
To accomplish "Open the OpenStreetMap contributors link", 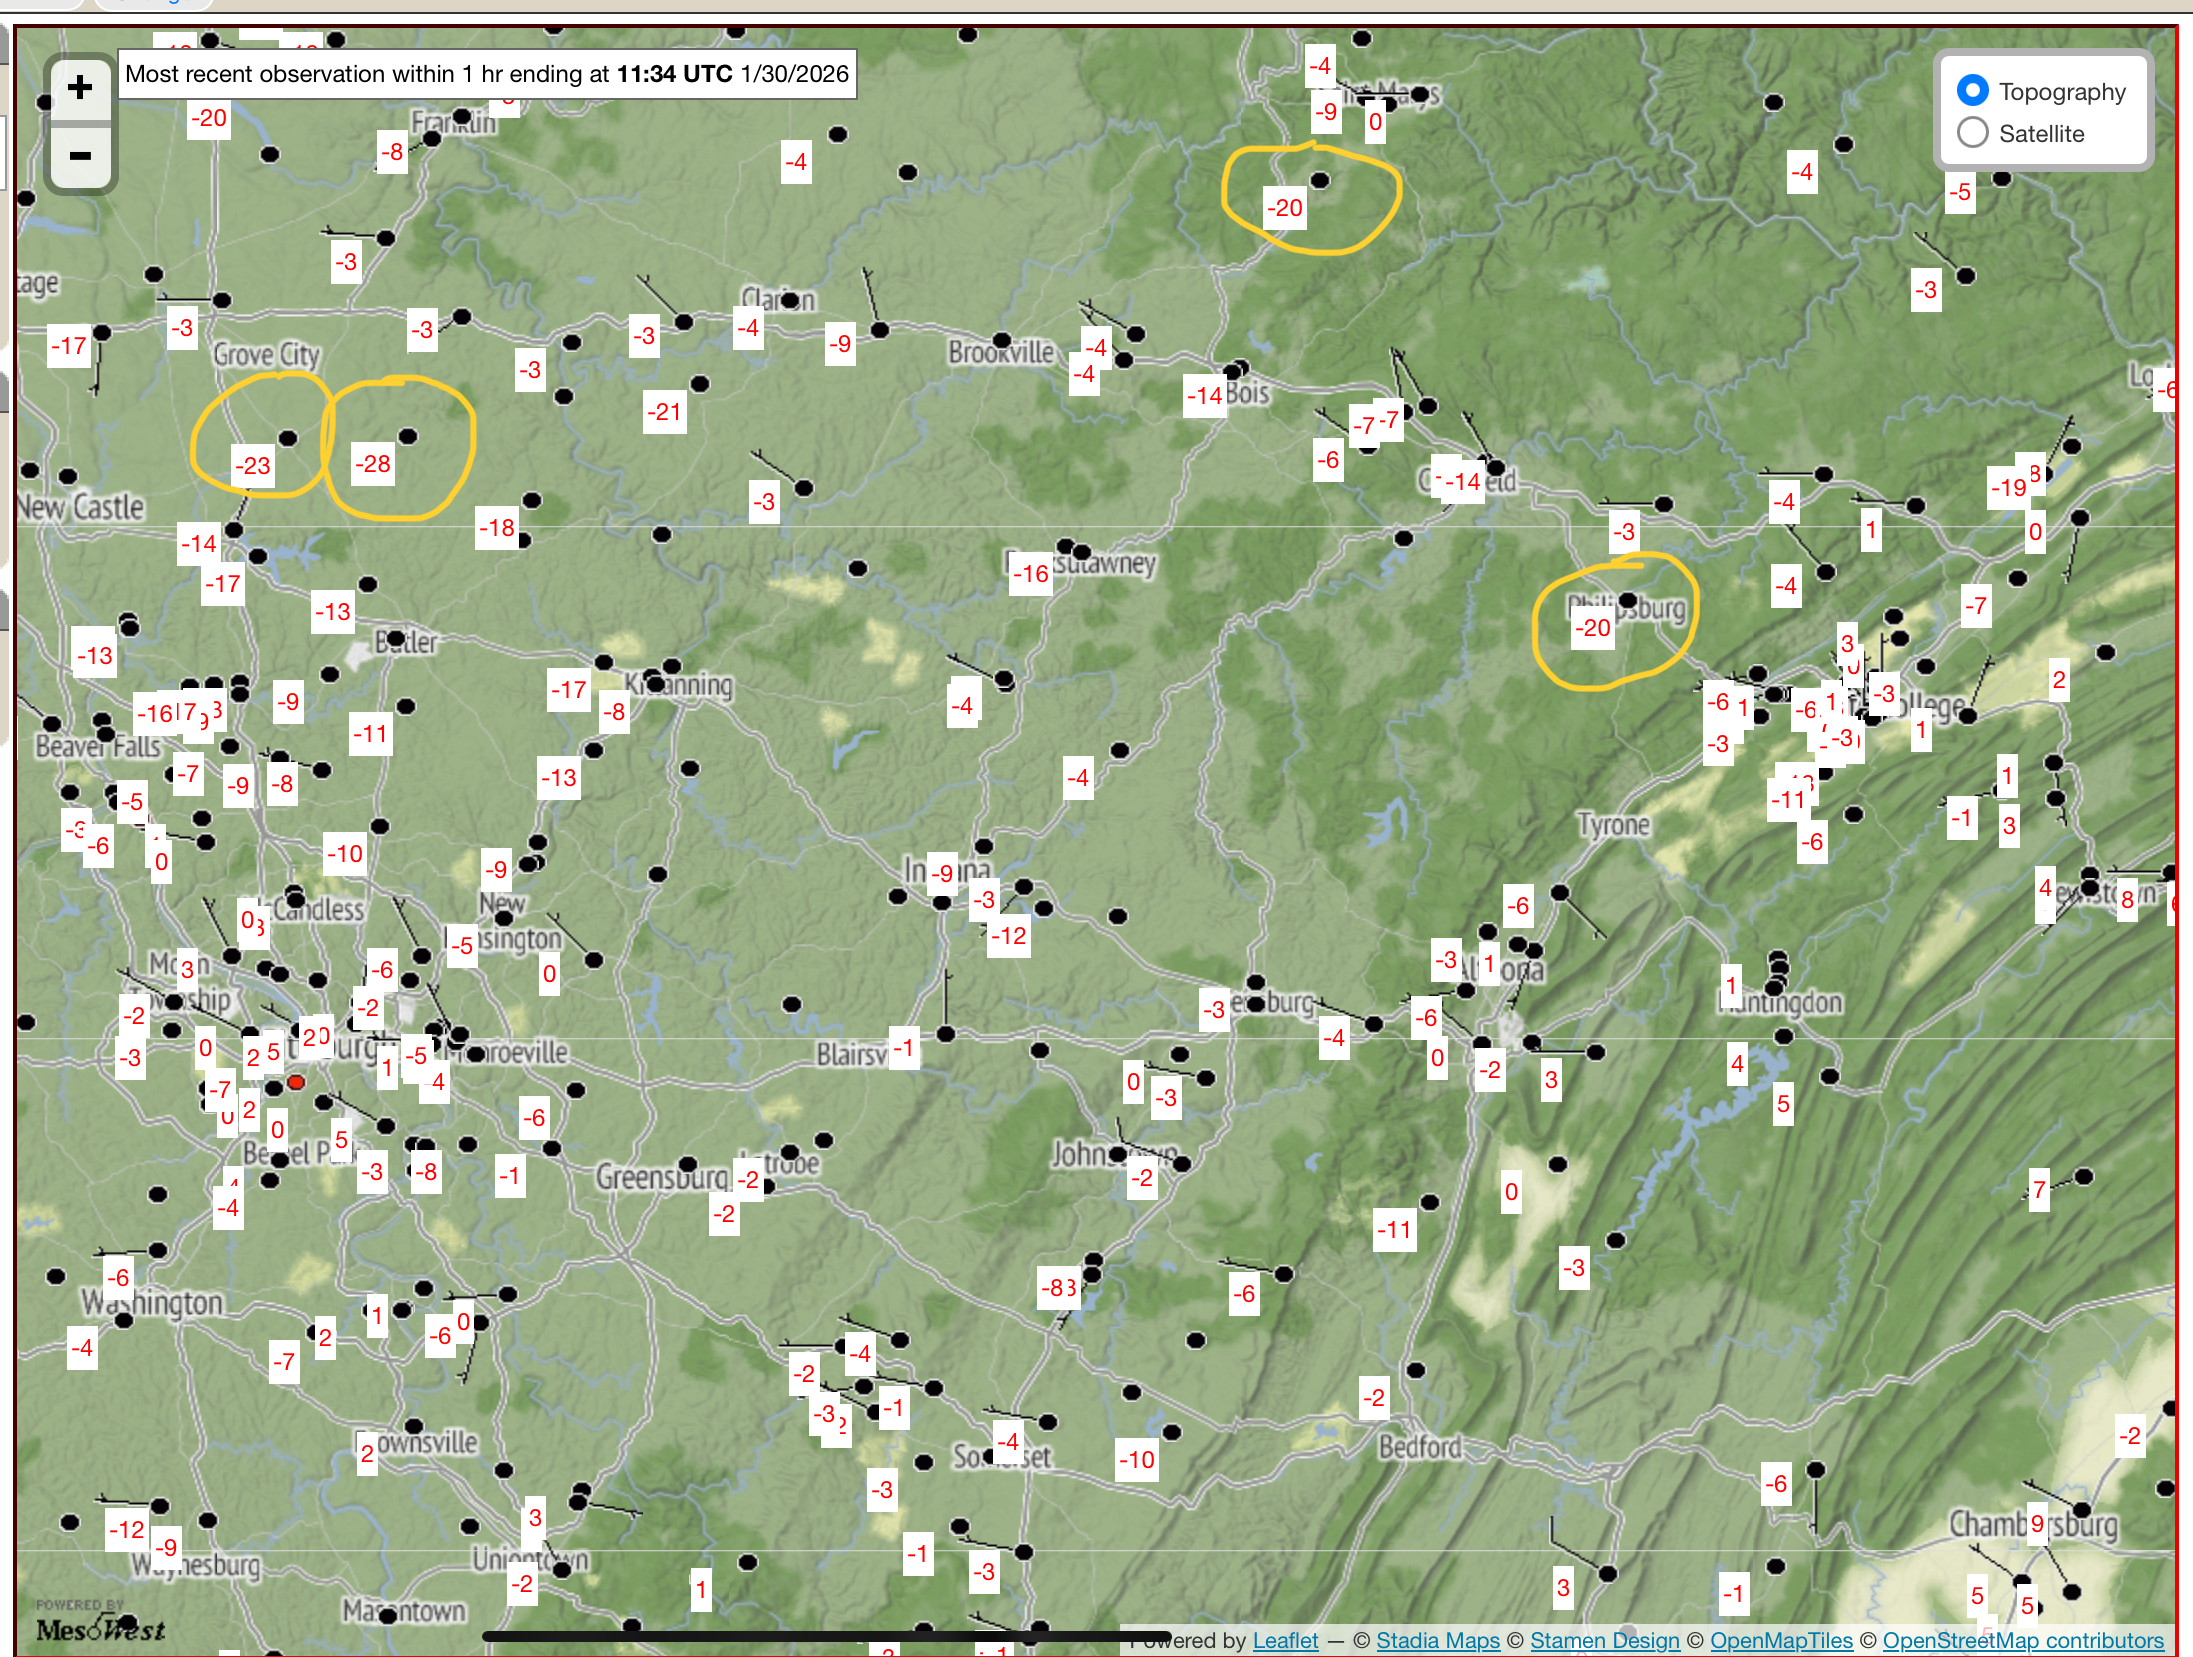I will pyautogui.click(x=2022, y=1640).
